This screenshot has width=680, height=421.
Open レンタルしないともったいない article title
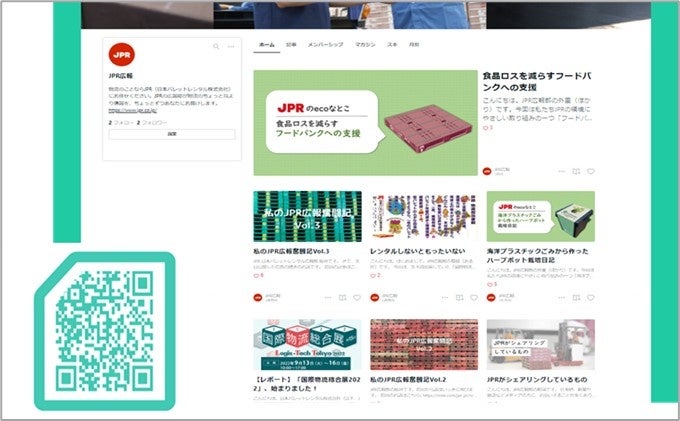(x=417, y=251)
